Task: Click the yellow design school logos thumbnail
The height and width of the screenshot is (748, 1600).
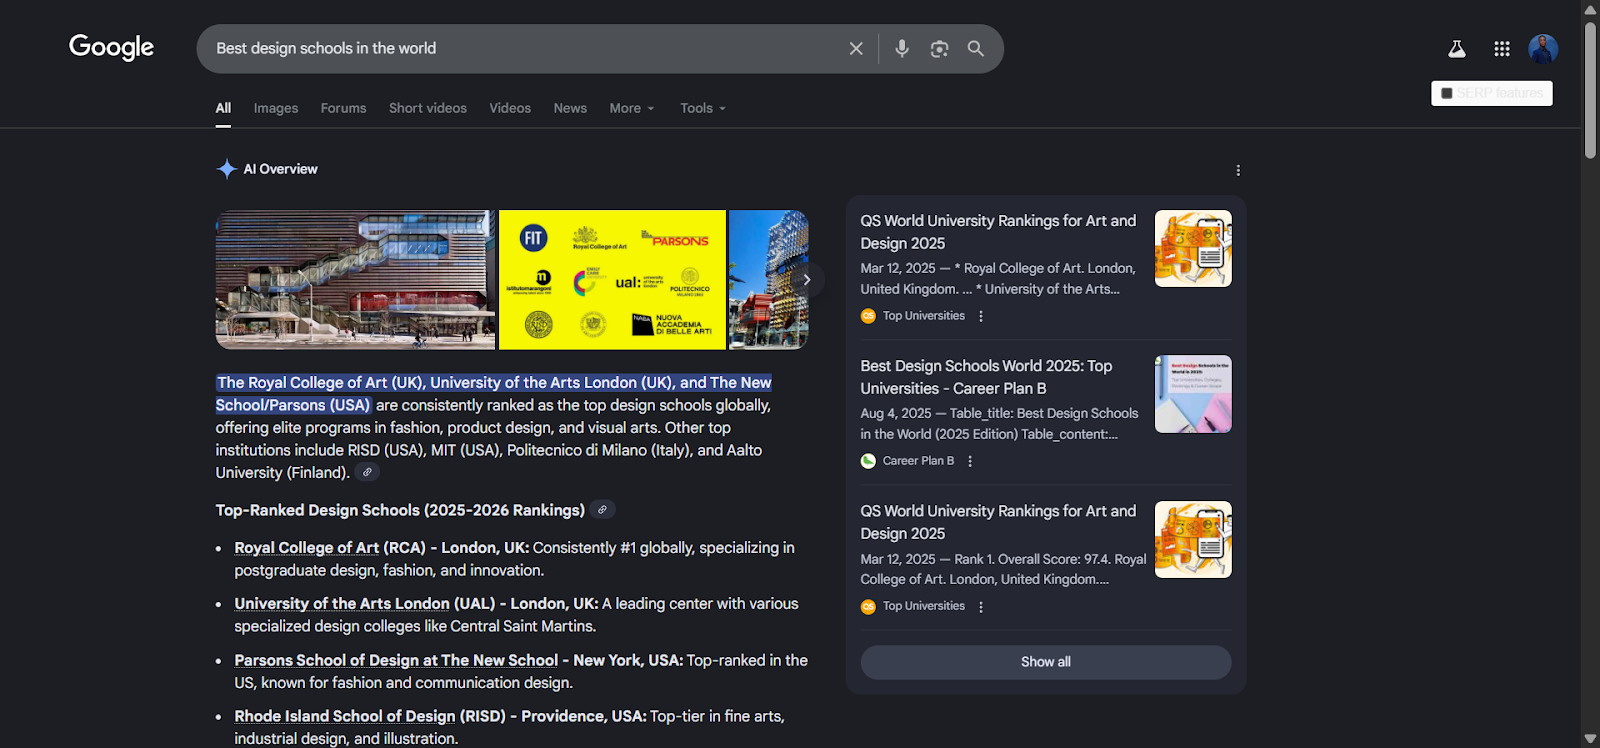Action: click(x=612, y=280)
